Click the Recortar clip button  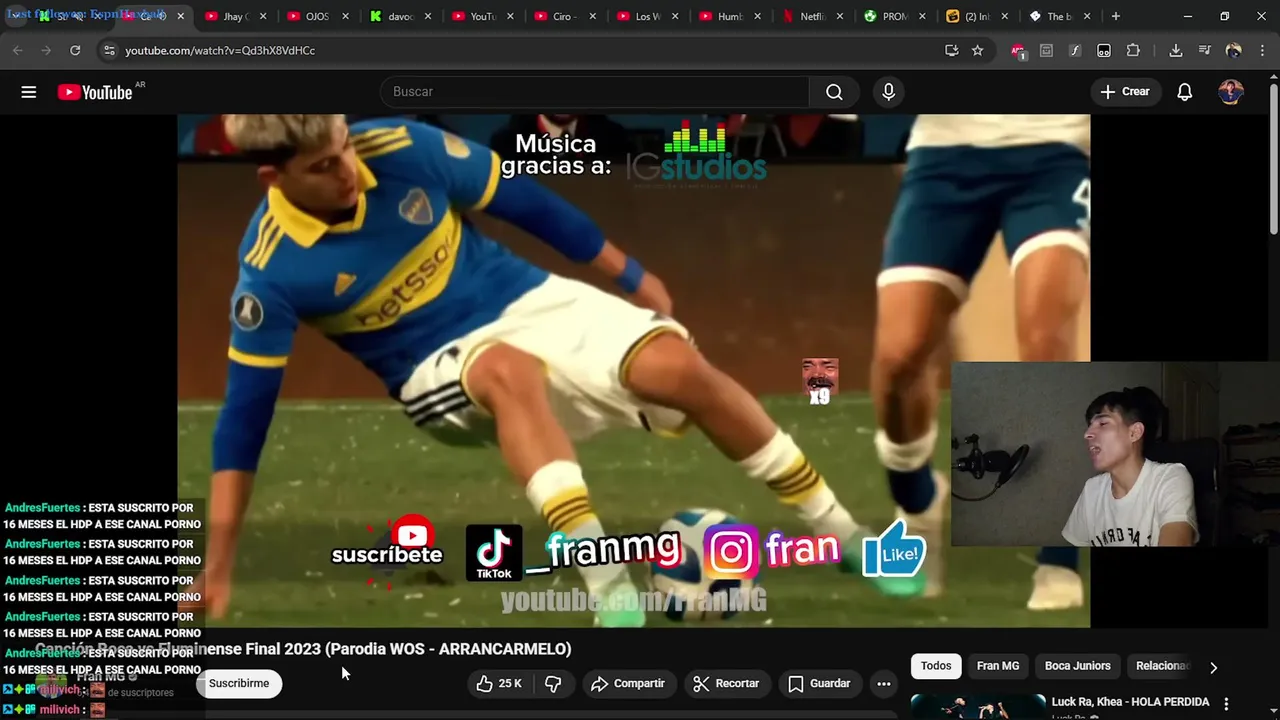click(x=726, y=684)
